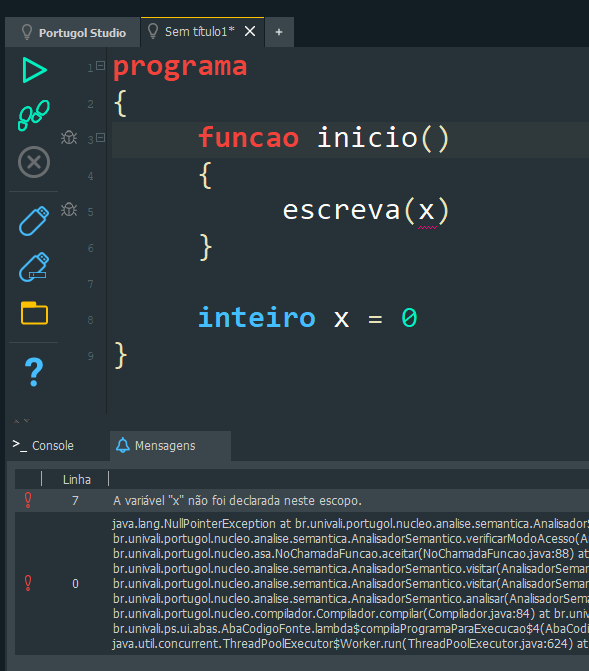Switch to the Portugol Studio tab
The height and width of the screenshot is (671, 589).
(73, 33)
